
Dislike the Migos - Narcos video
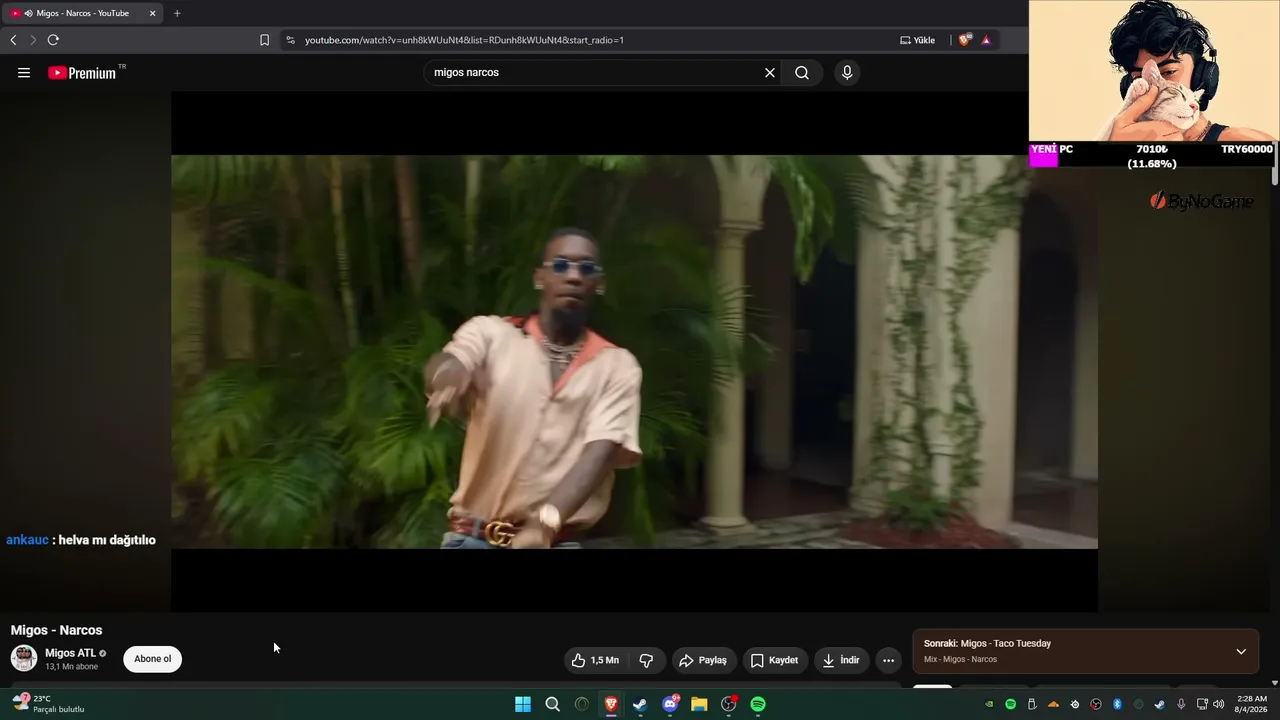(x=646, y=660)
